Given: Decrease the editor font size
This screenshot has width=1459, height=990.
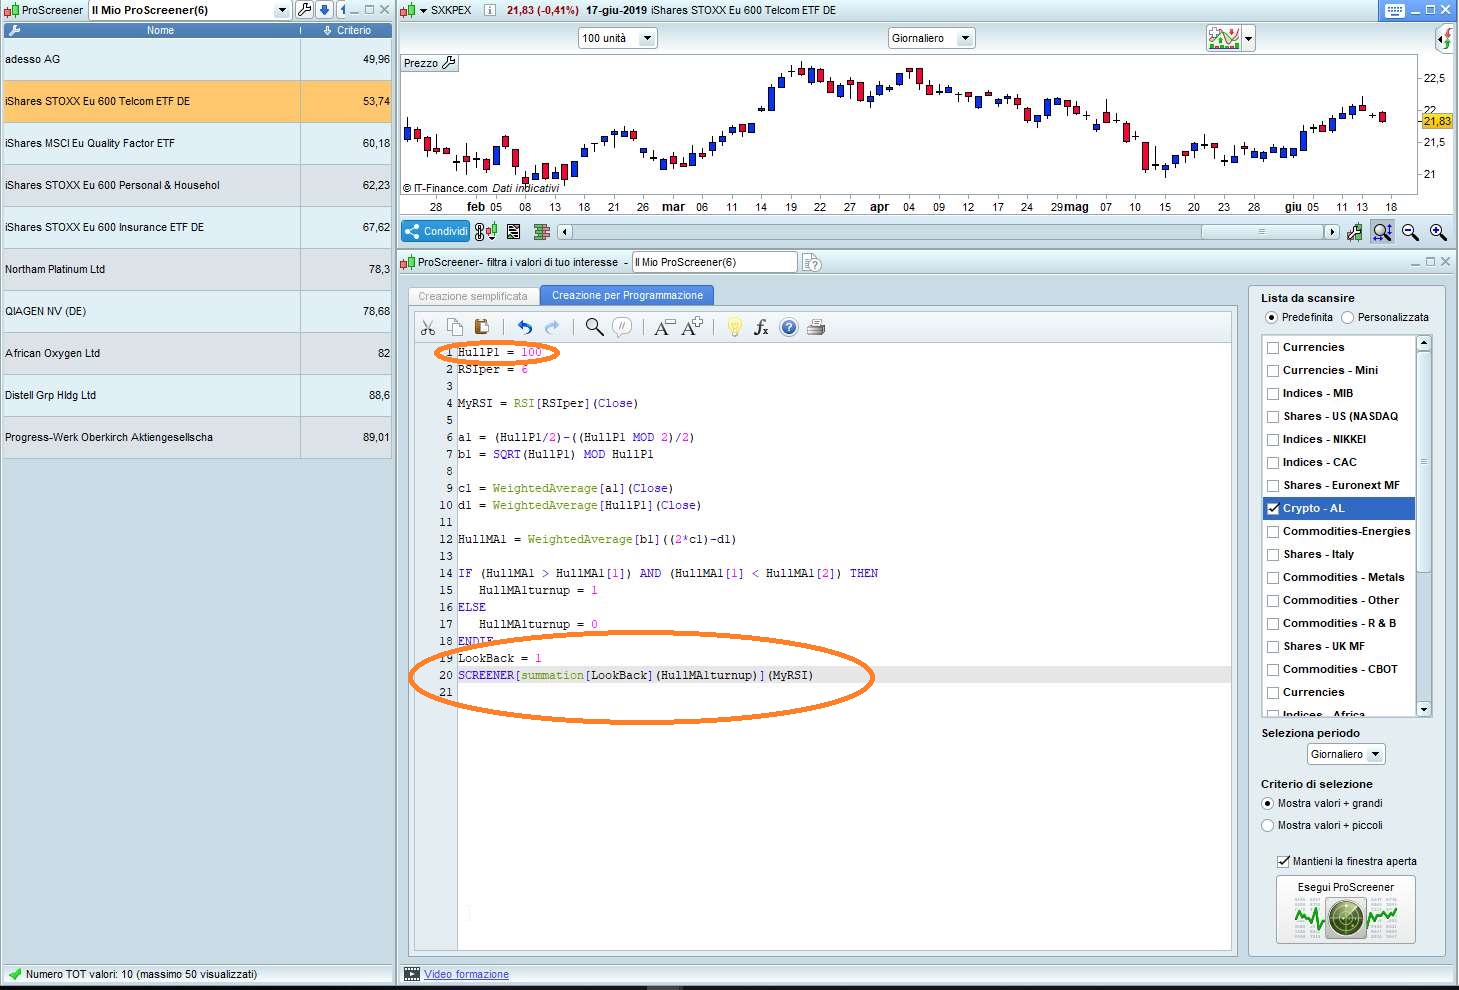Looking at the screenshot, I should (663, 327).
